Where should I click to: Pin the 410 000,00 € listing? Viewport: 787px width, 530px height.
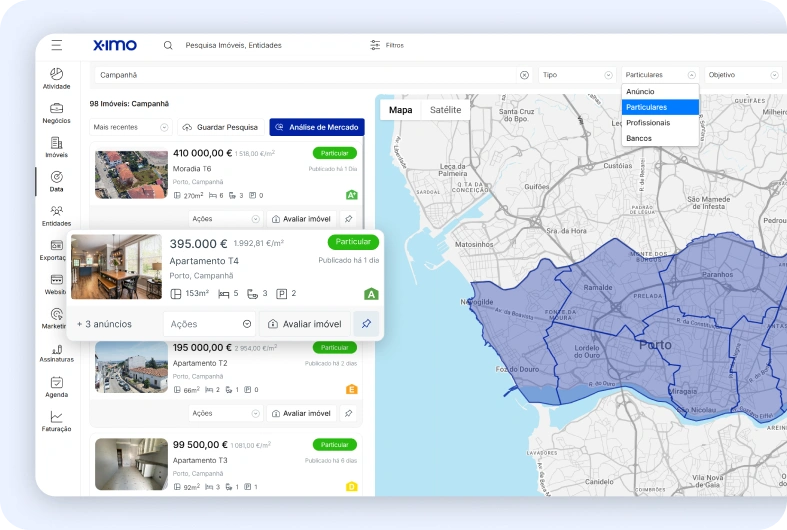coord(348,219)
